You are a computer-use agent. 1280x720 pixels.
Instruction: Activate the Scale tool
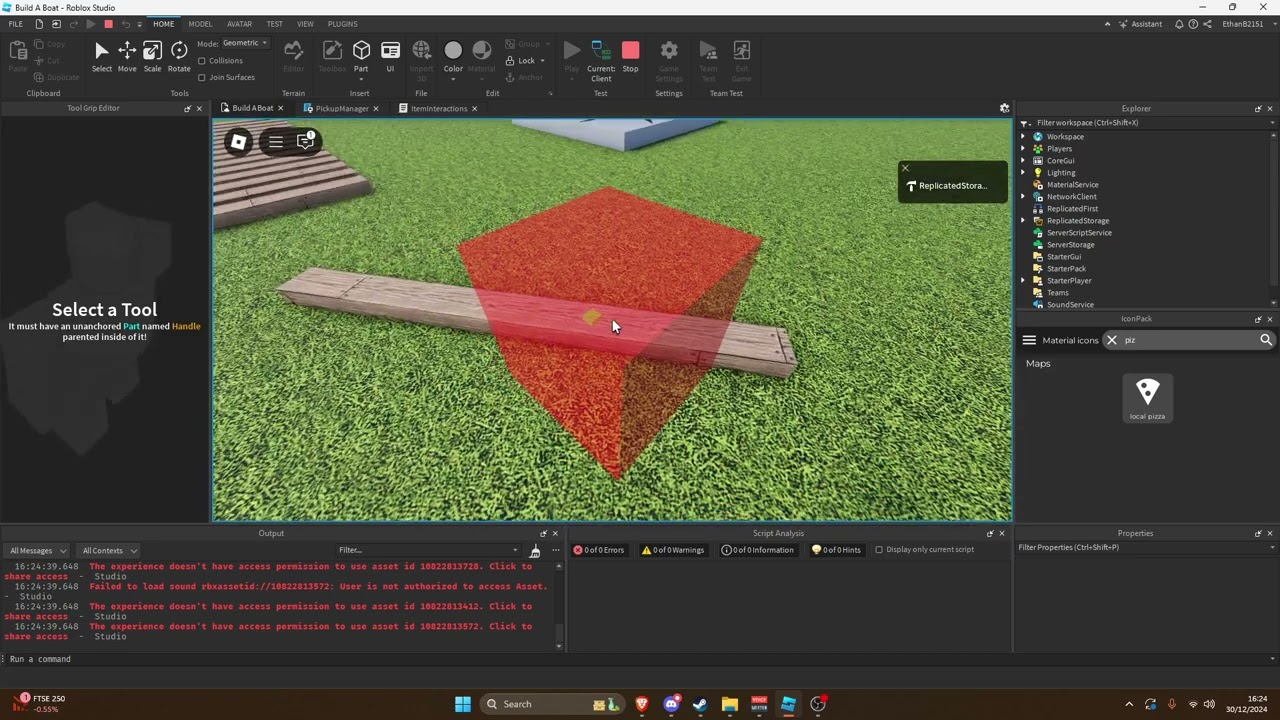tap(152, 56)
